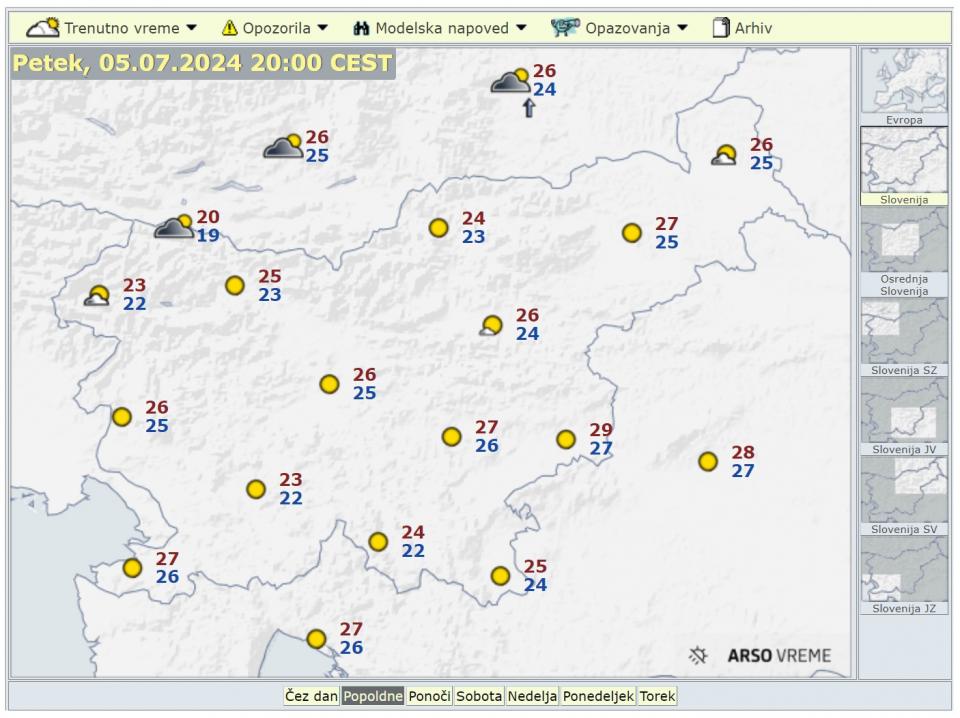
Task: Click the wind arrow below the top cloud icon
Action: click(x=529, y=107)
